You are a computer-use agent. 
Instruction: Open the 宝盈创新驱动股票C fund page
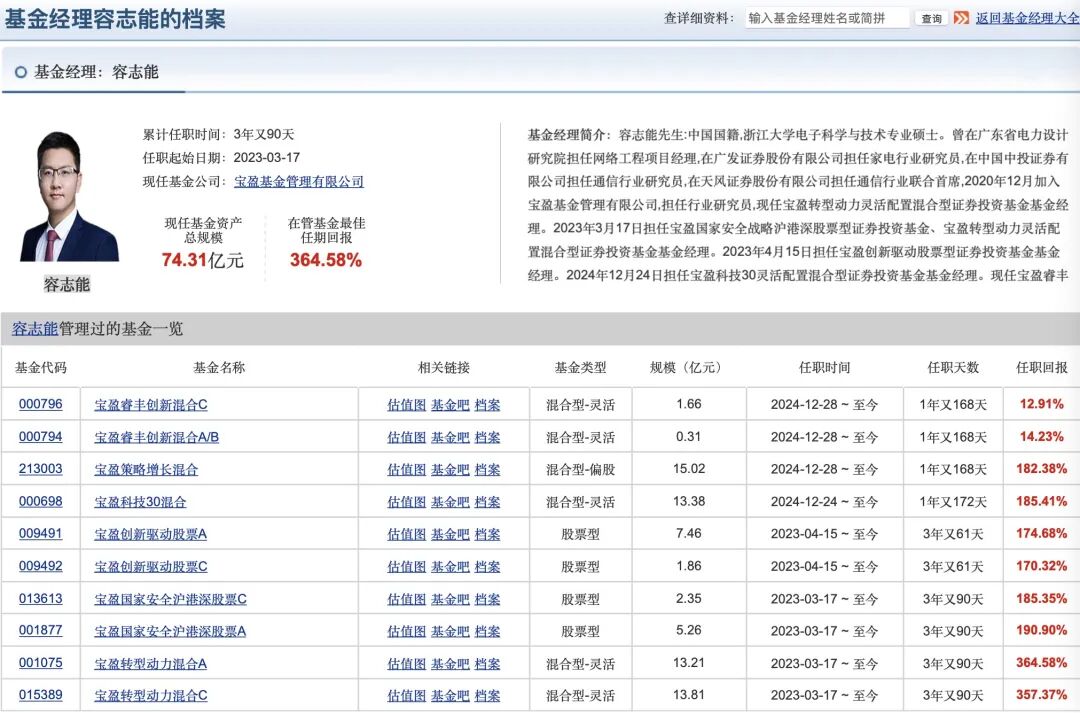(x=151, y=567)
